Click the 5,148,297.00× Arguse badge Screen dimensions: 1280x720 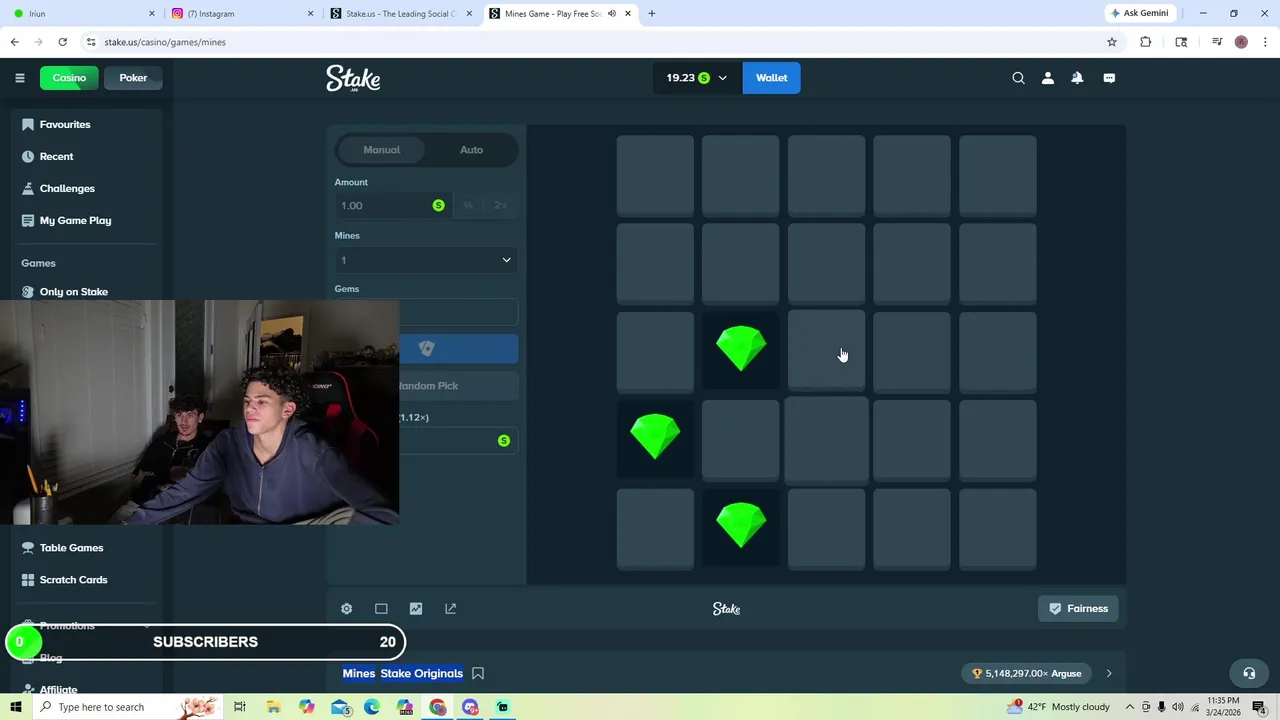coord(1027,673)
